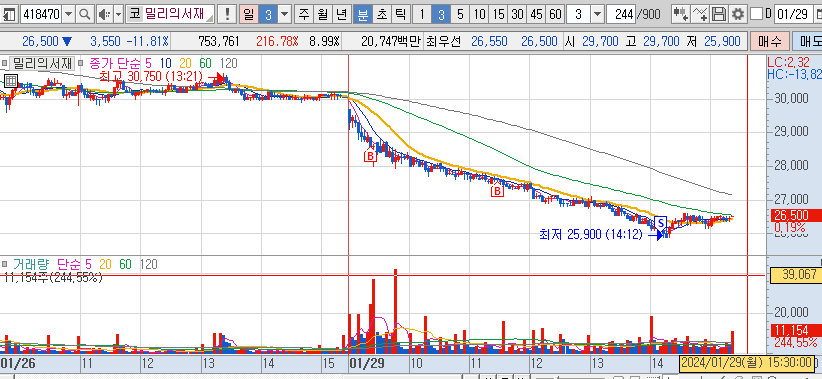Select the 초 (second) period toggle
822x379 pixels.
pyautogui.click(x=381, y=14)
